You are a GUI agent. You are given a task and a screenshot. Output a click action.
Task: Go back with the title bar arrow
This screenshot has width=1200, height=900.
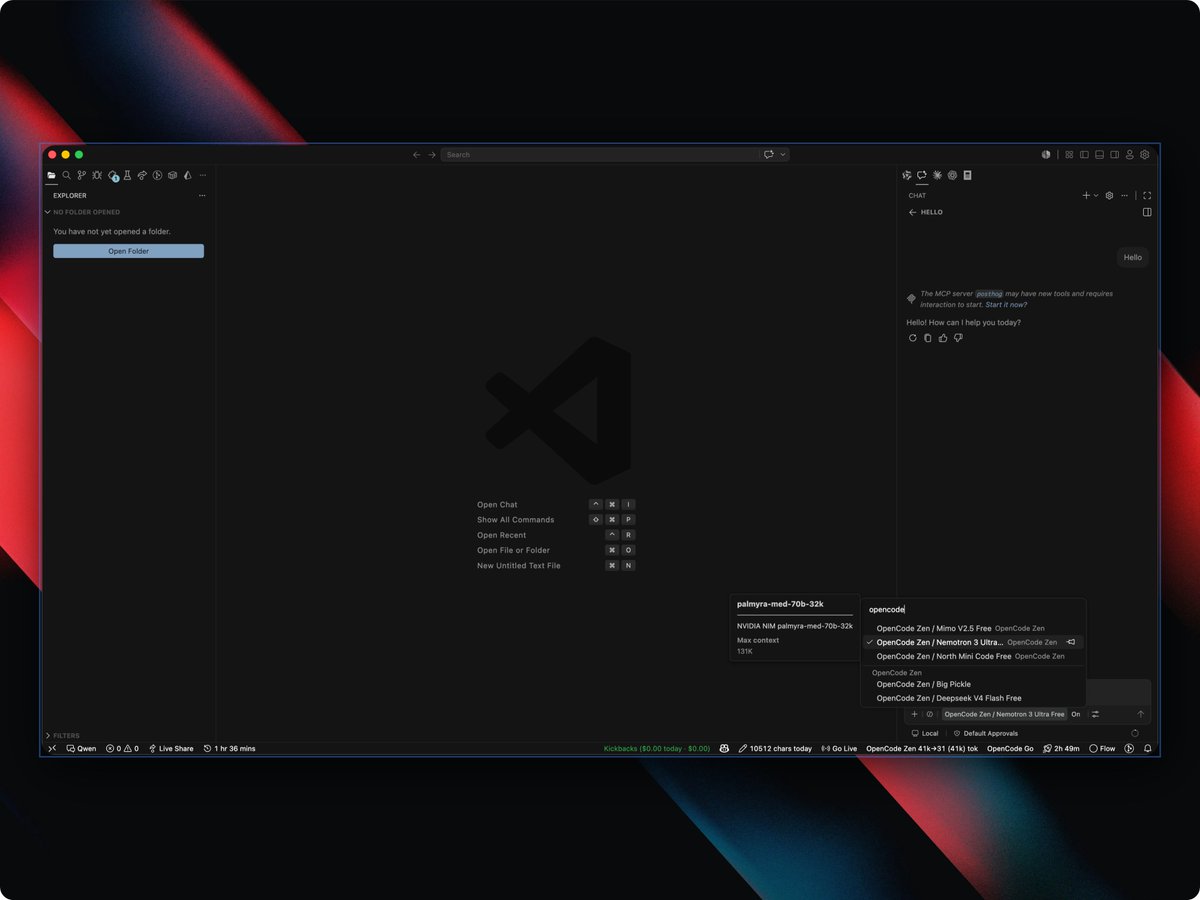point(417,155)
